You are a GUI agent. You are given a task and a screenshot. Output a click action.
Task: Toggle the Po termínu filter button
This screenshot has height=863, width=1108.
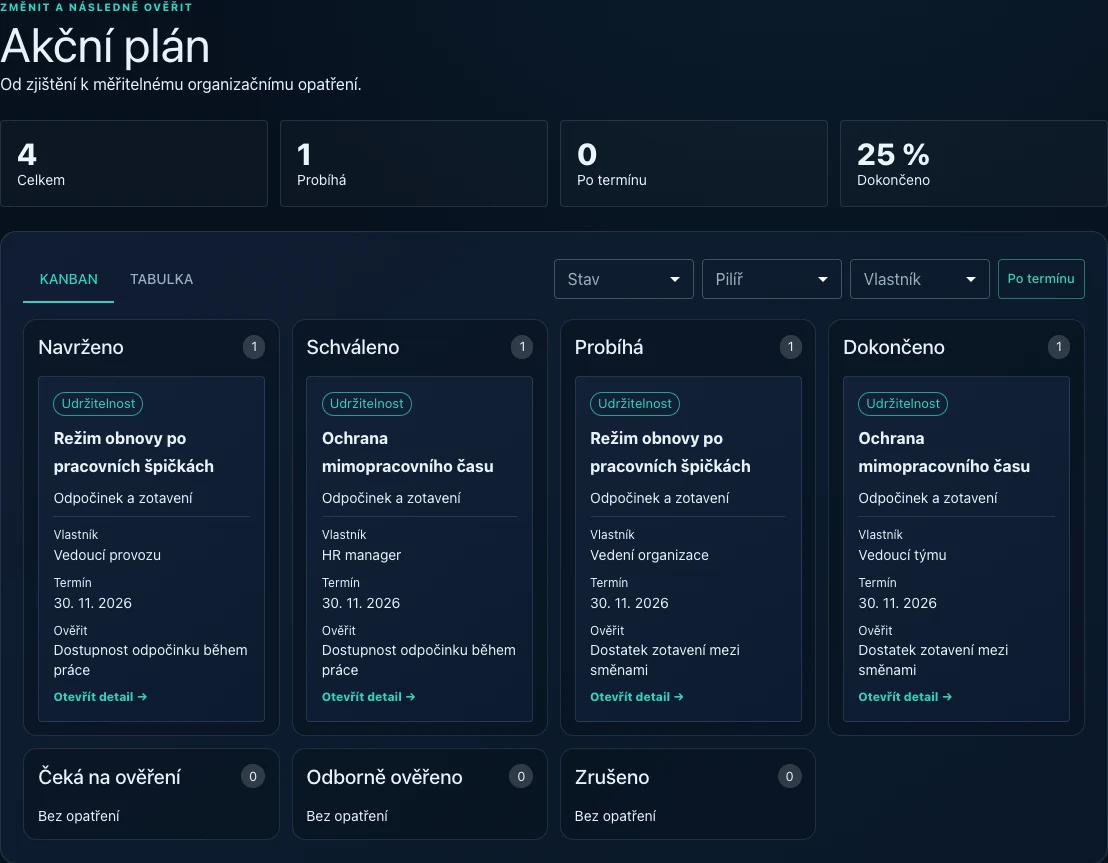click(1041, 279)
